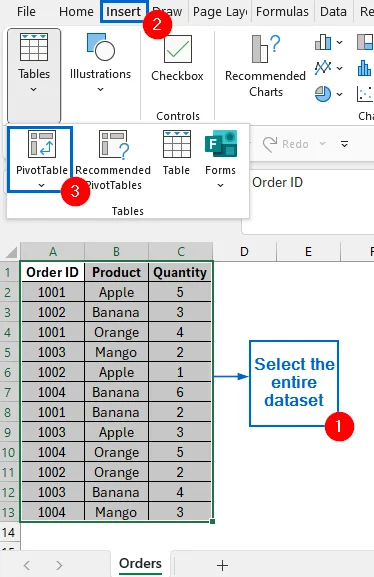This screenshot has width=374, height=577.
Task: Select cell B3 containing Banana
Action: 116,312
